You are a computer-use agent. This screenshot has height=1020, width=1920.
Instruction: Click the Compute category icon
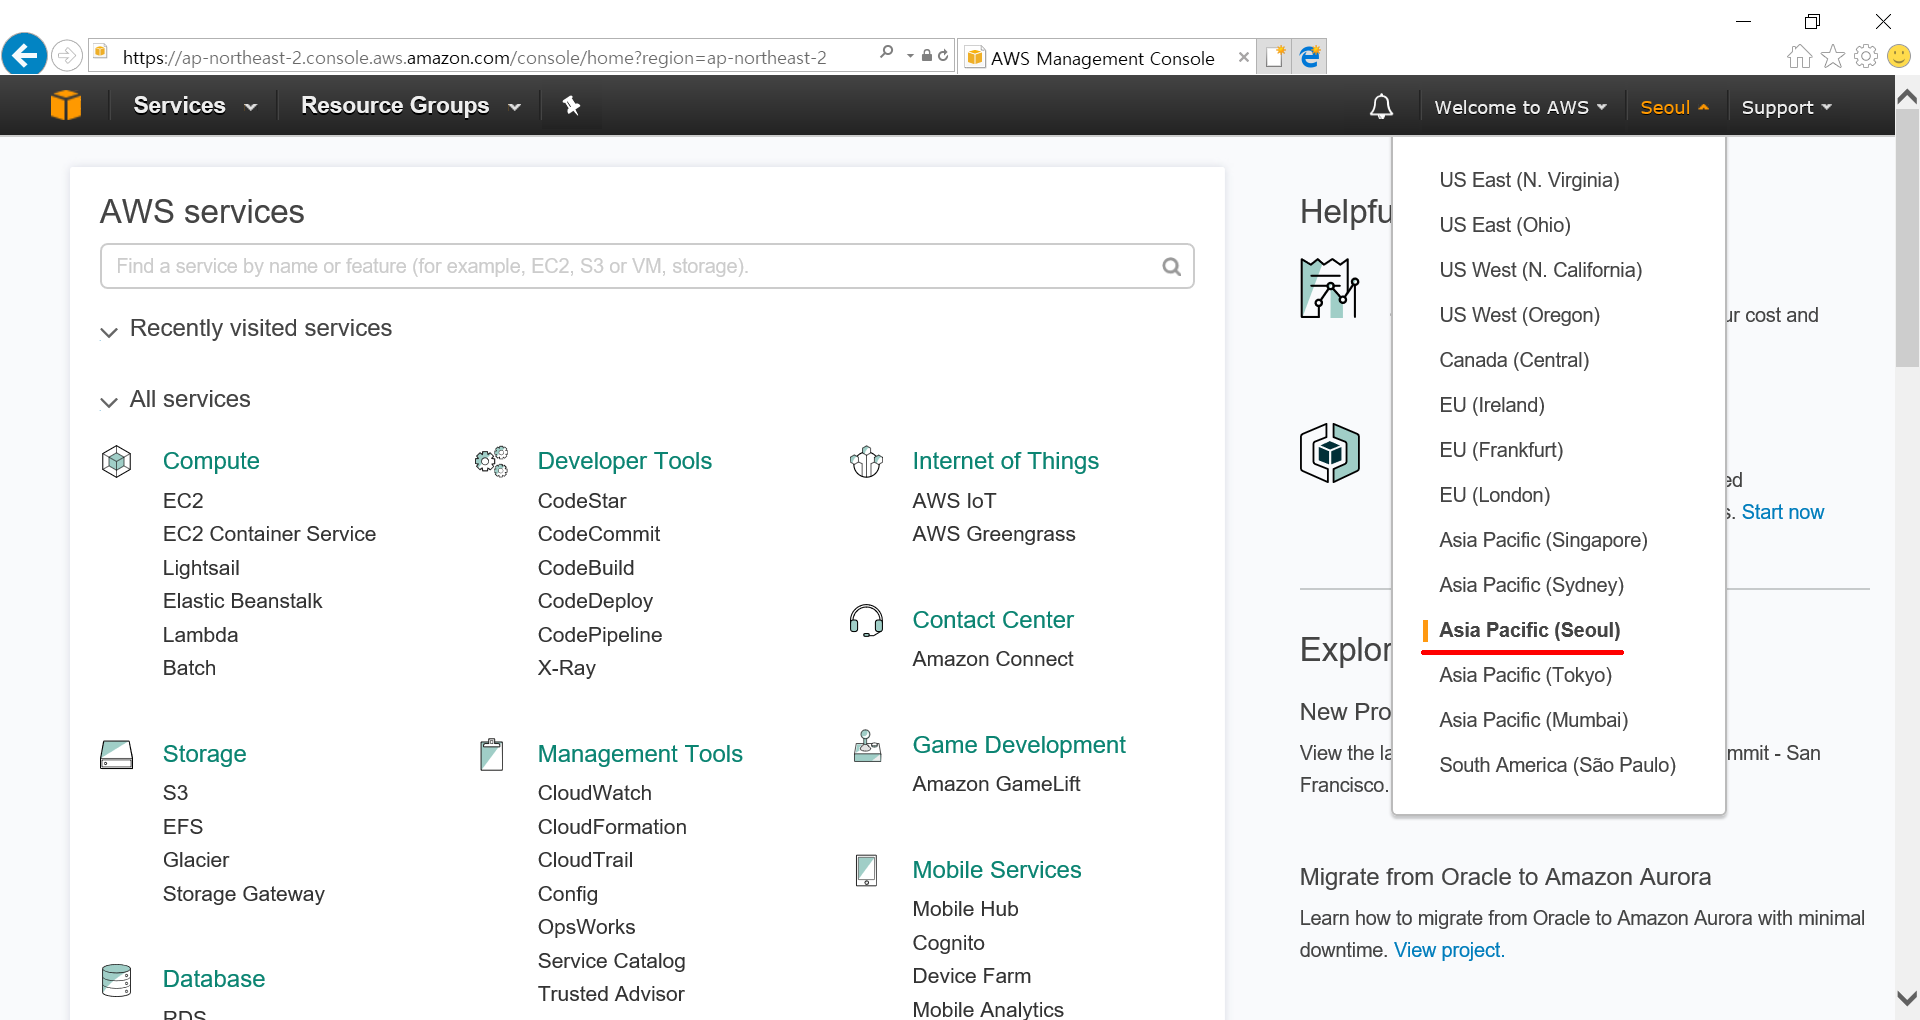(x=117, y=461)
